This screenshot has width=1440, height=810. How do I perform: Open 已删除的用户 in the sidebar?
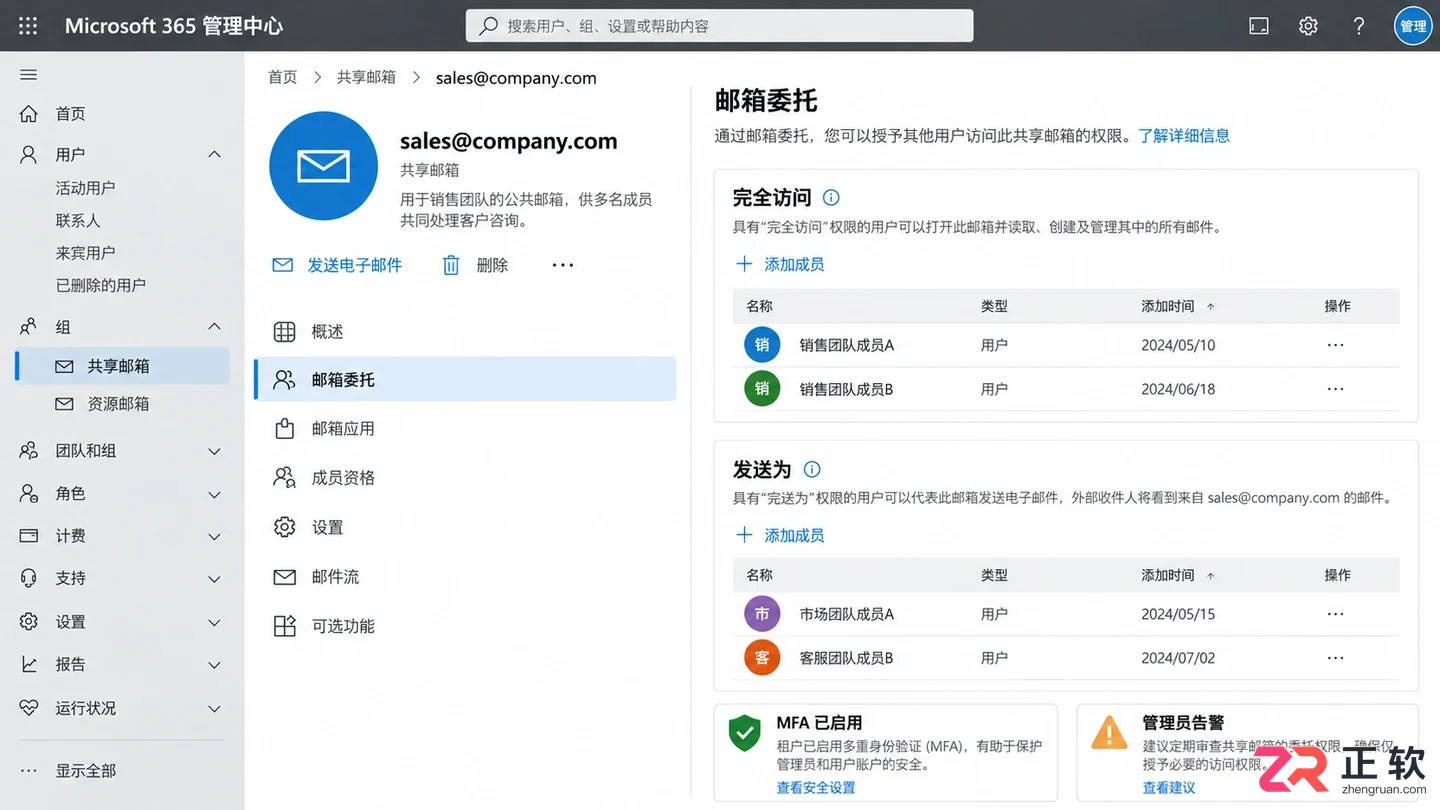(100, 285)
